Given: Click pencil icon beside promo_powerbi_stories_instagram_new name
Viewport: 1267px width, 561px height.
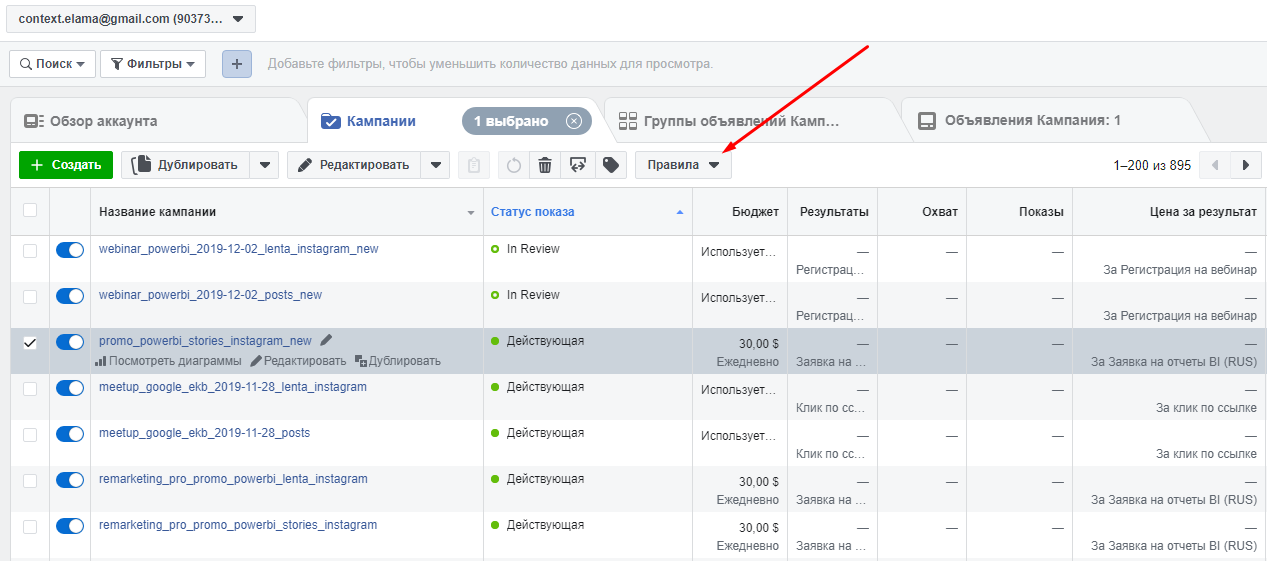Looking at the screenshot, I should (326, 340).
